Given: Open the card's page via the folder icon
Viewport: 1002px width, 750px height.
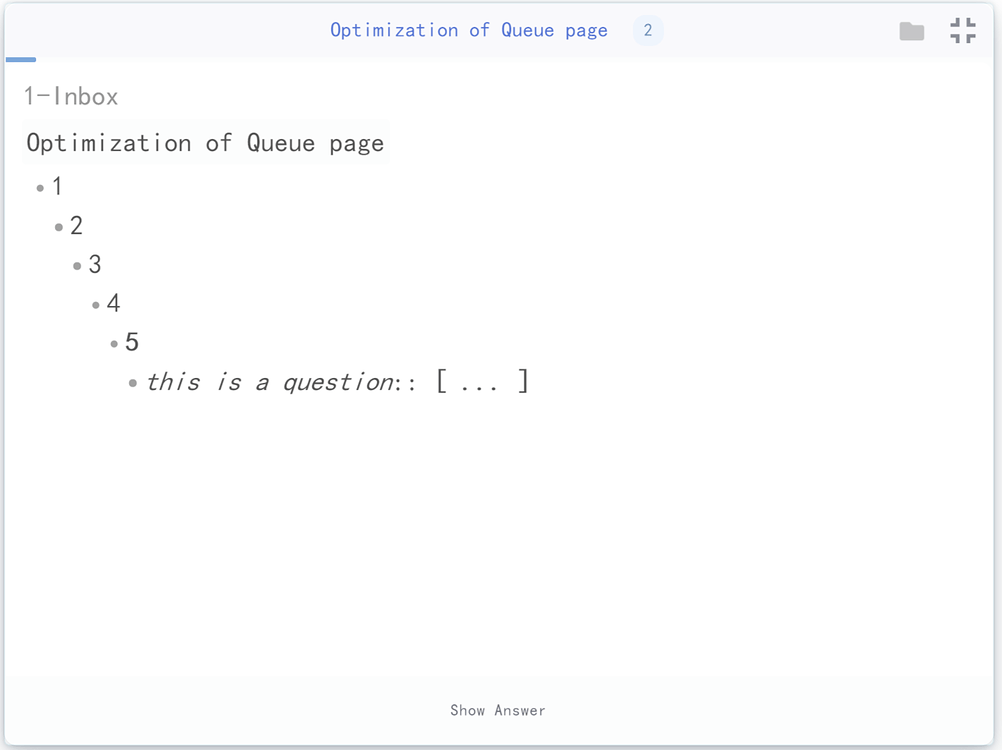Looking at the screenshot, I should (x=911, y=30).
